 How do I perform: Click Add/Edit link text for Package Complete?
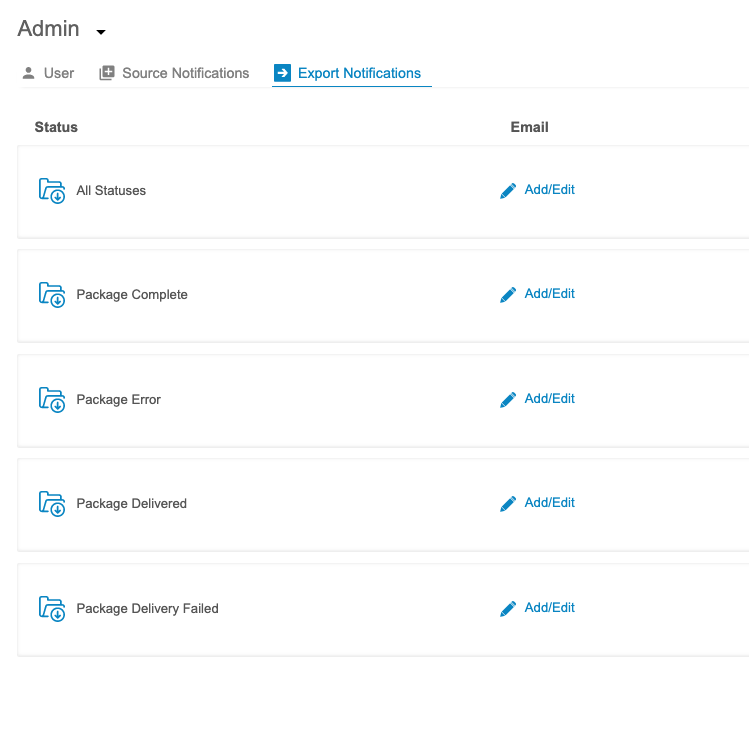549,294
